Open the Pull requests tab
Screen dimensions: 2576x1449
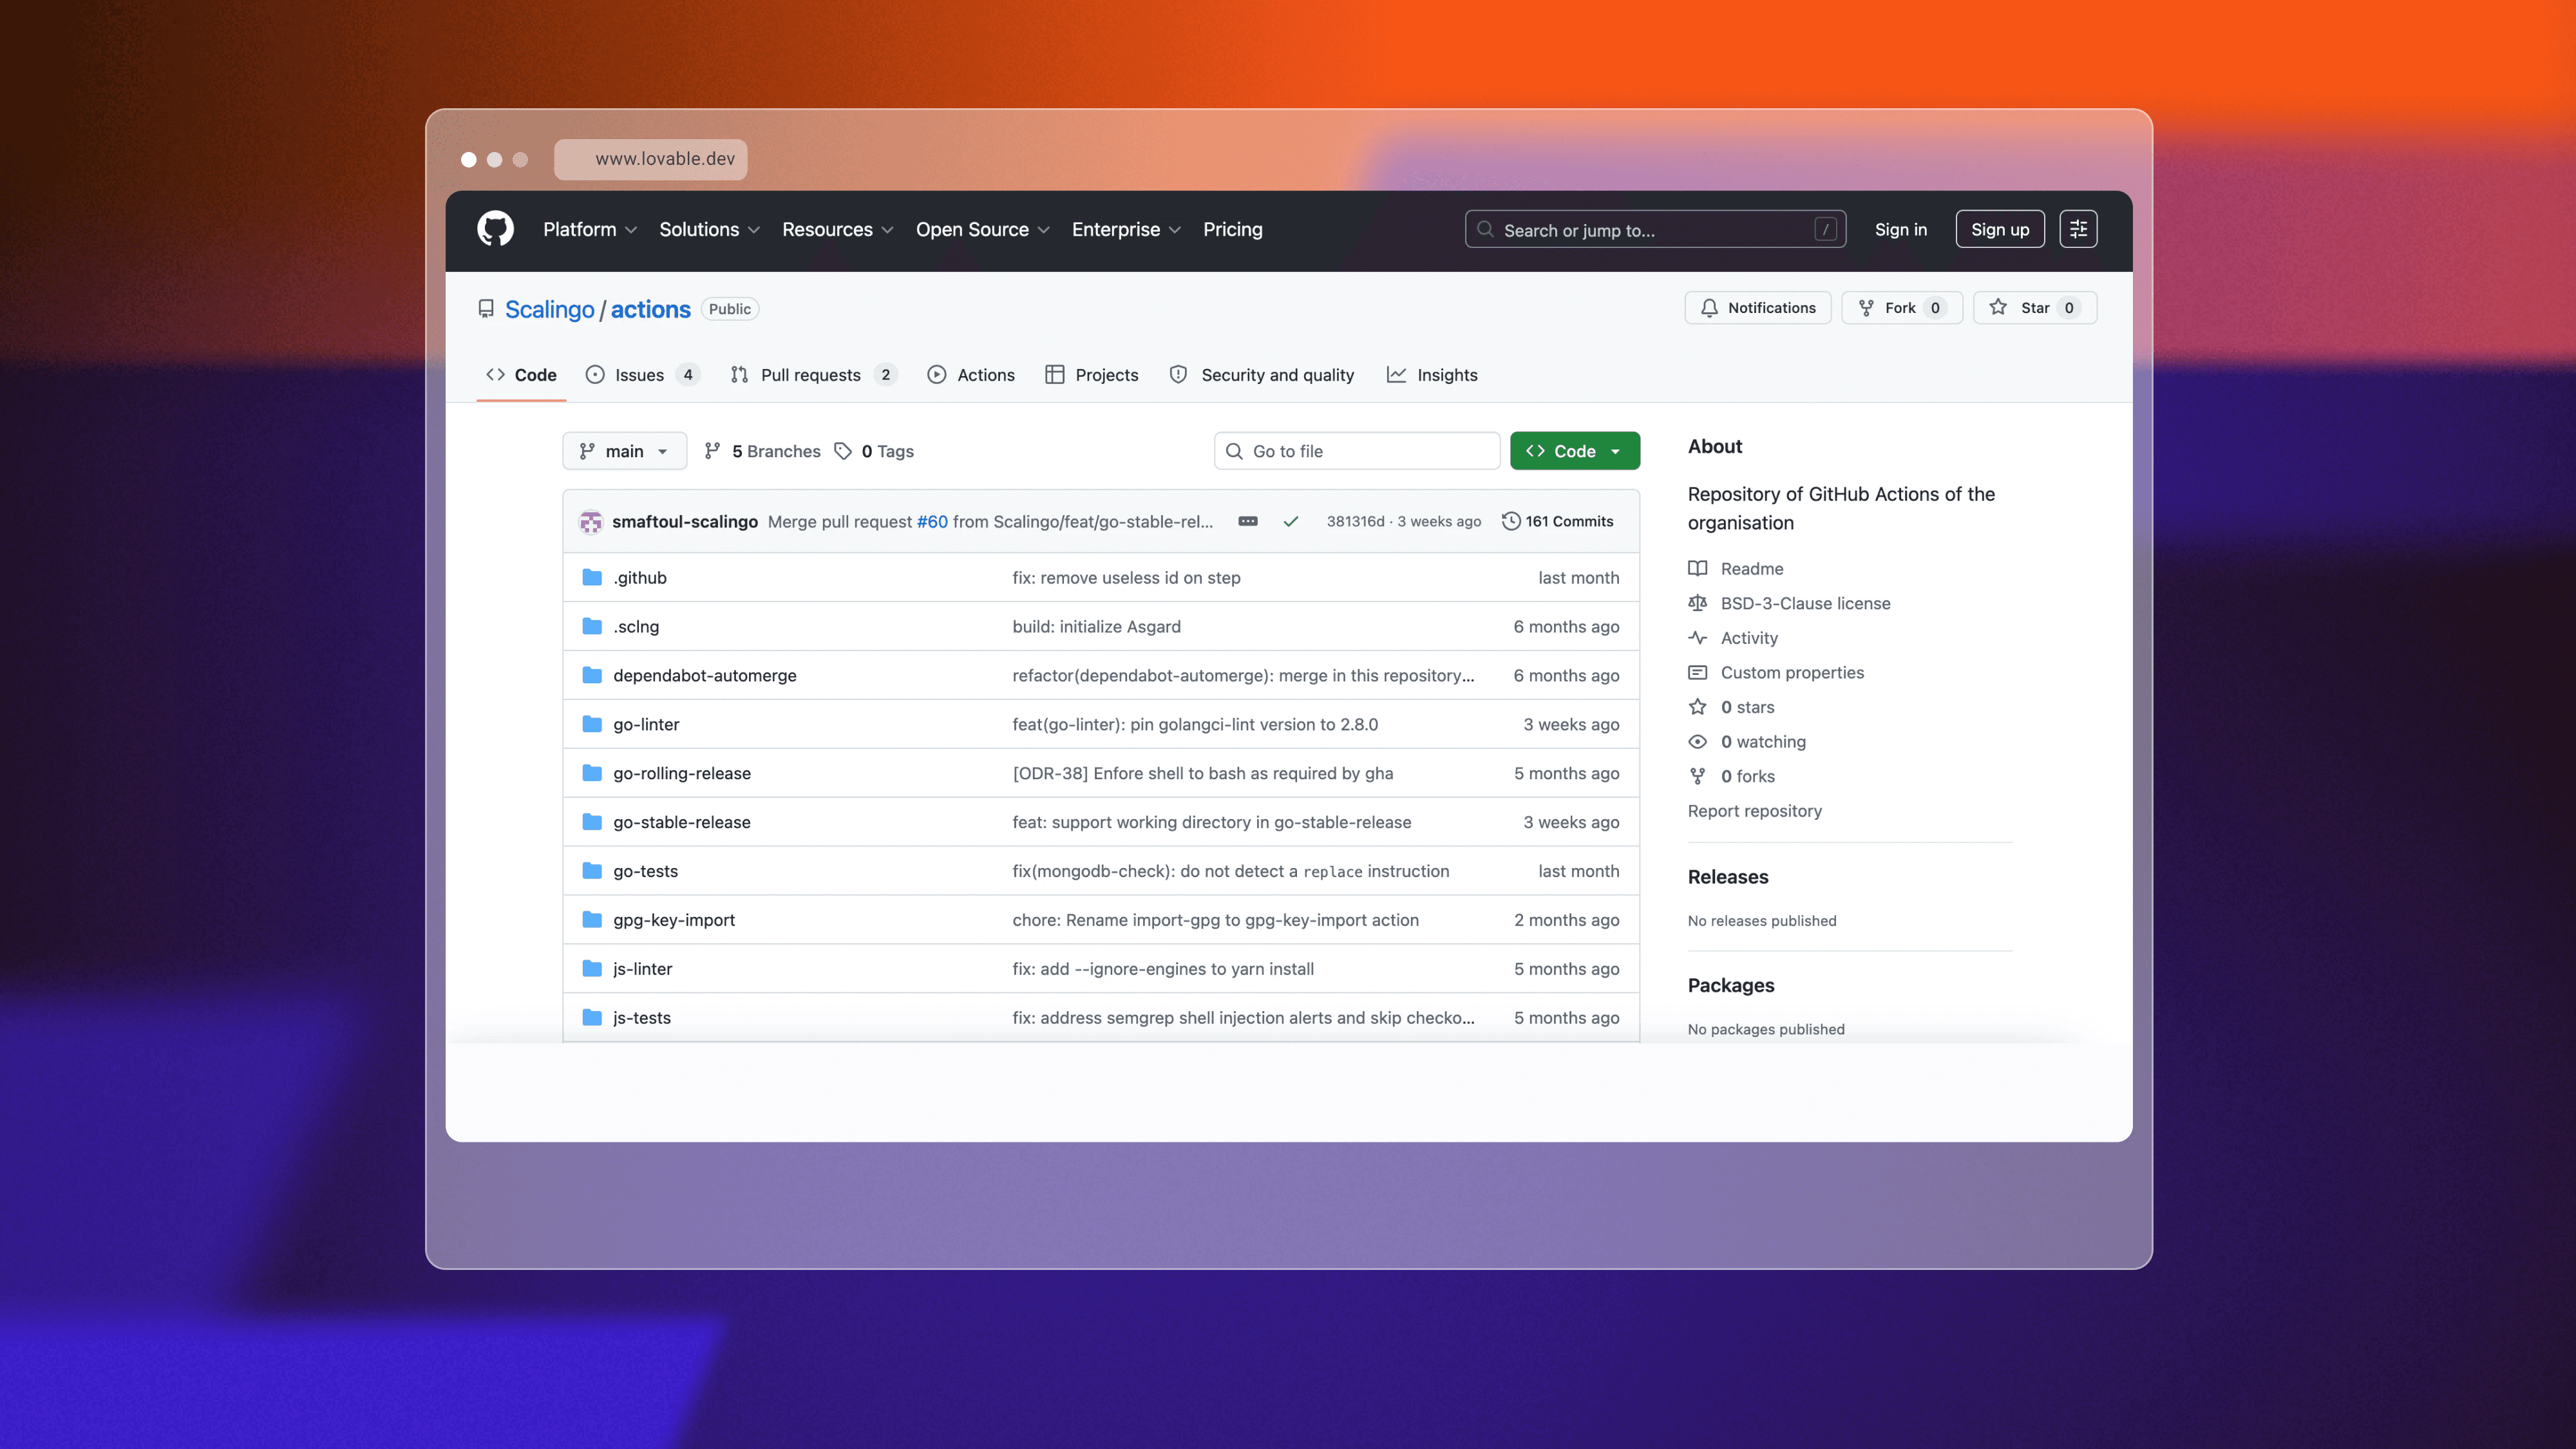pos(814,375)
